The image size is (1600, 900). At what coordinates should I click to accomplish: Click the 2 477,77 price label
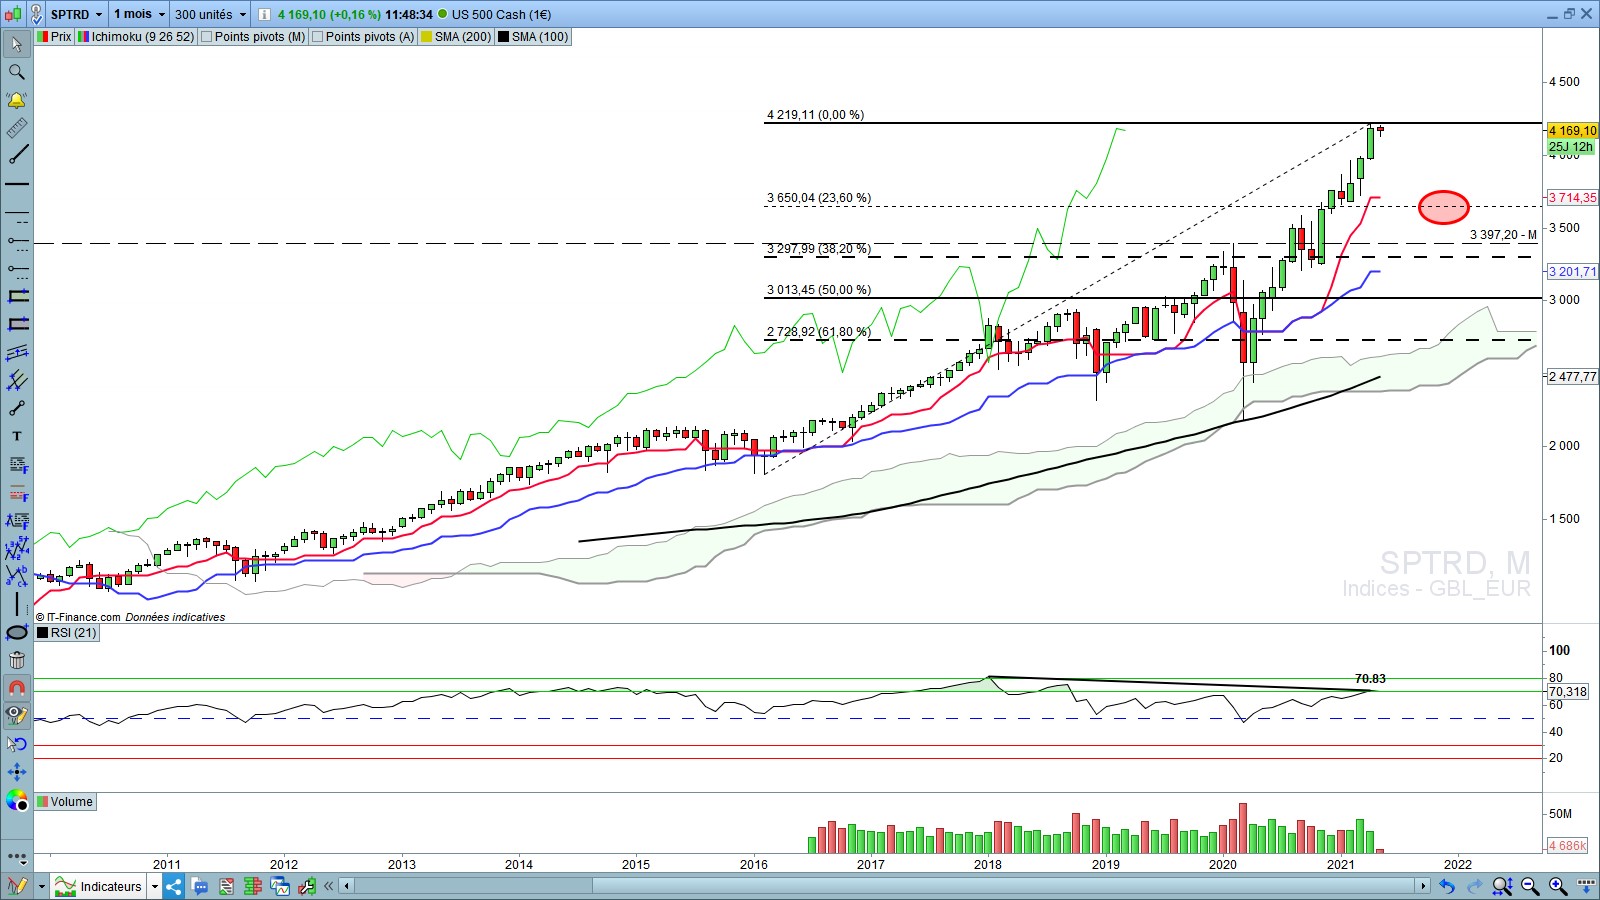pos(1572,377)
